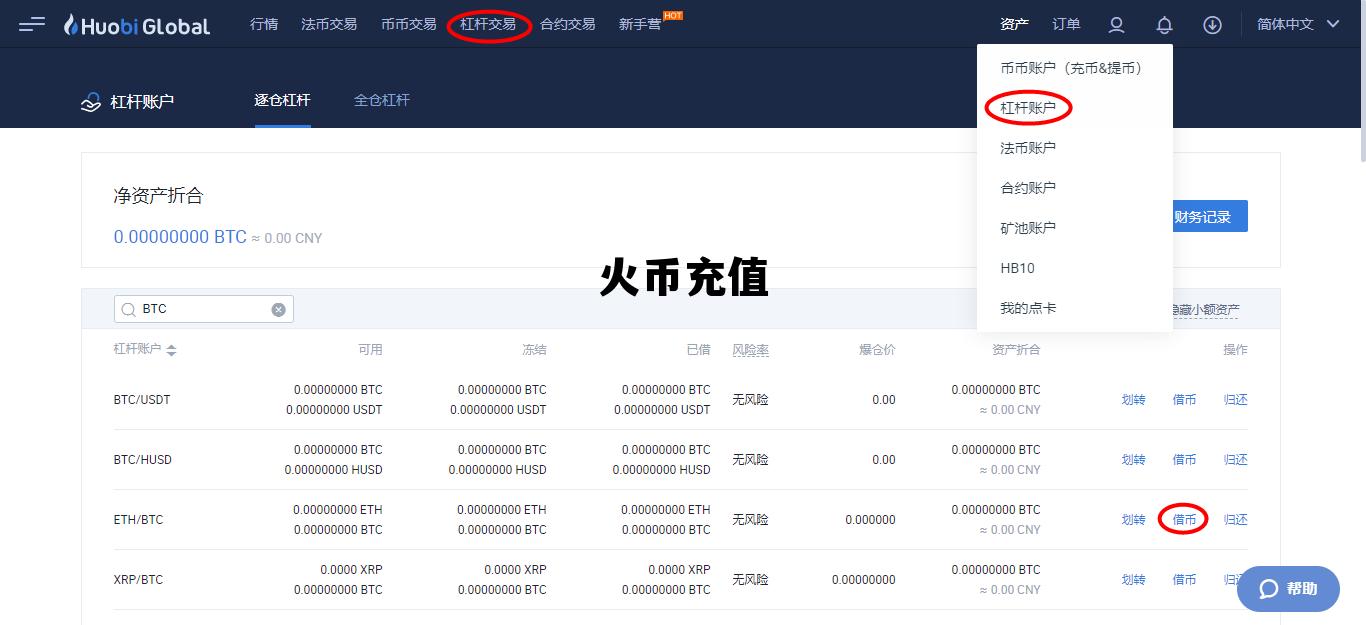Click the 0.00000000 BTC net asset value
Image resolution: width=1366 pixels, height=625 pixels.
tap(180, 237)
